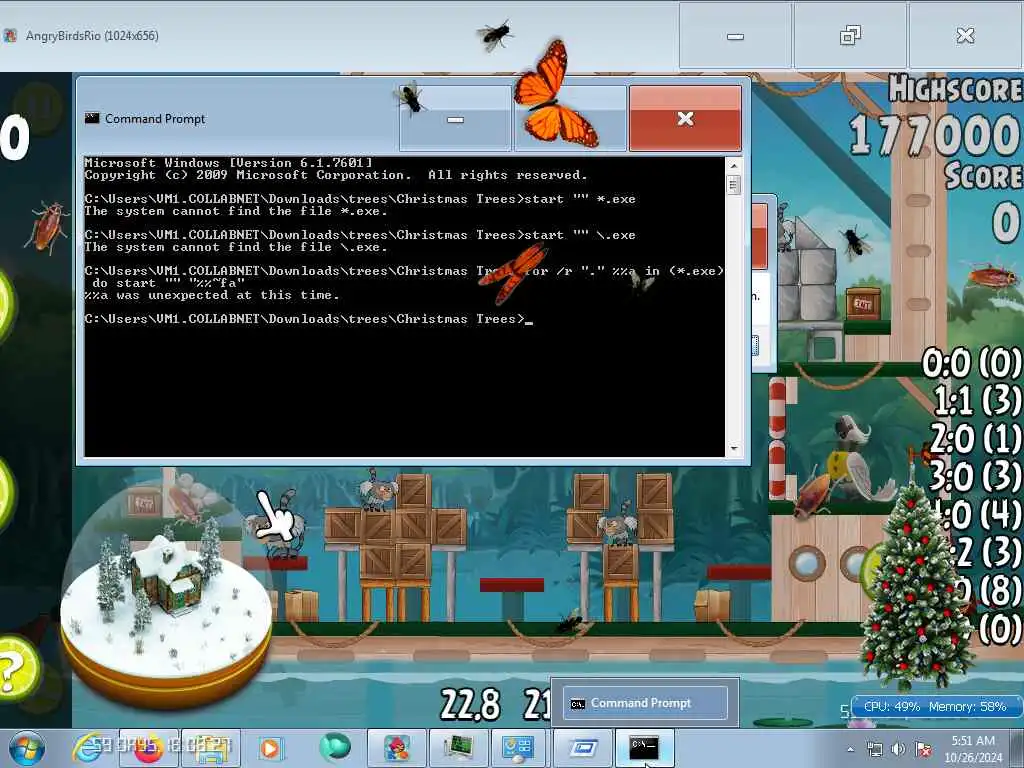Click the marmoset atop the left crates
The image size is (1024, 768).
379,490
